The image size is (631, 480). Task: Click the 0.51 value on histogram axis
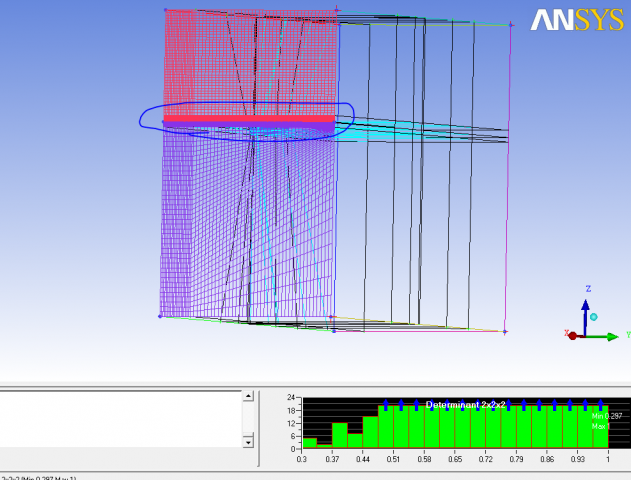pyautogui.click(x=394, y=459)
